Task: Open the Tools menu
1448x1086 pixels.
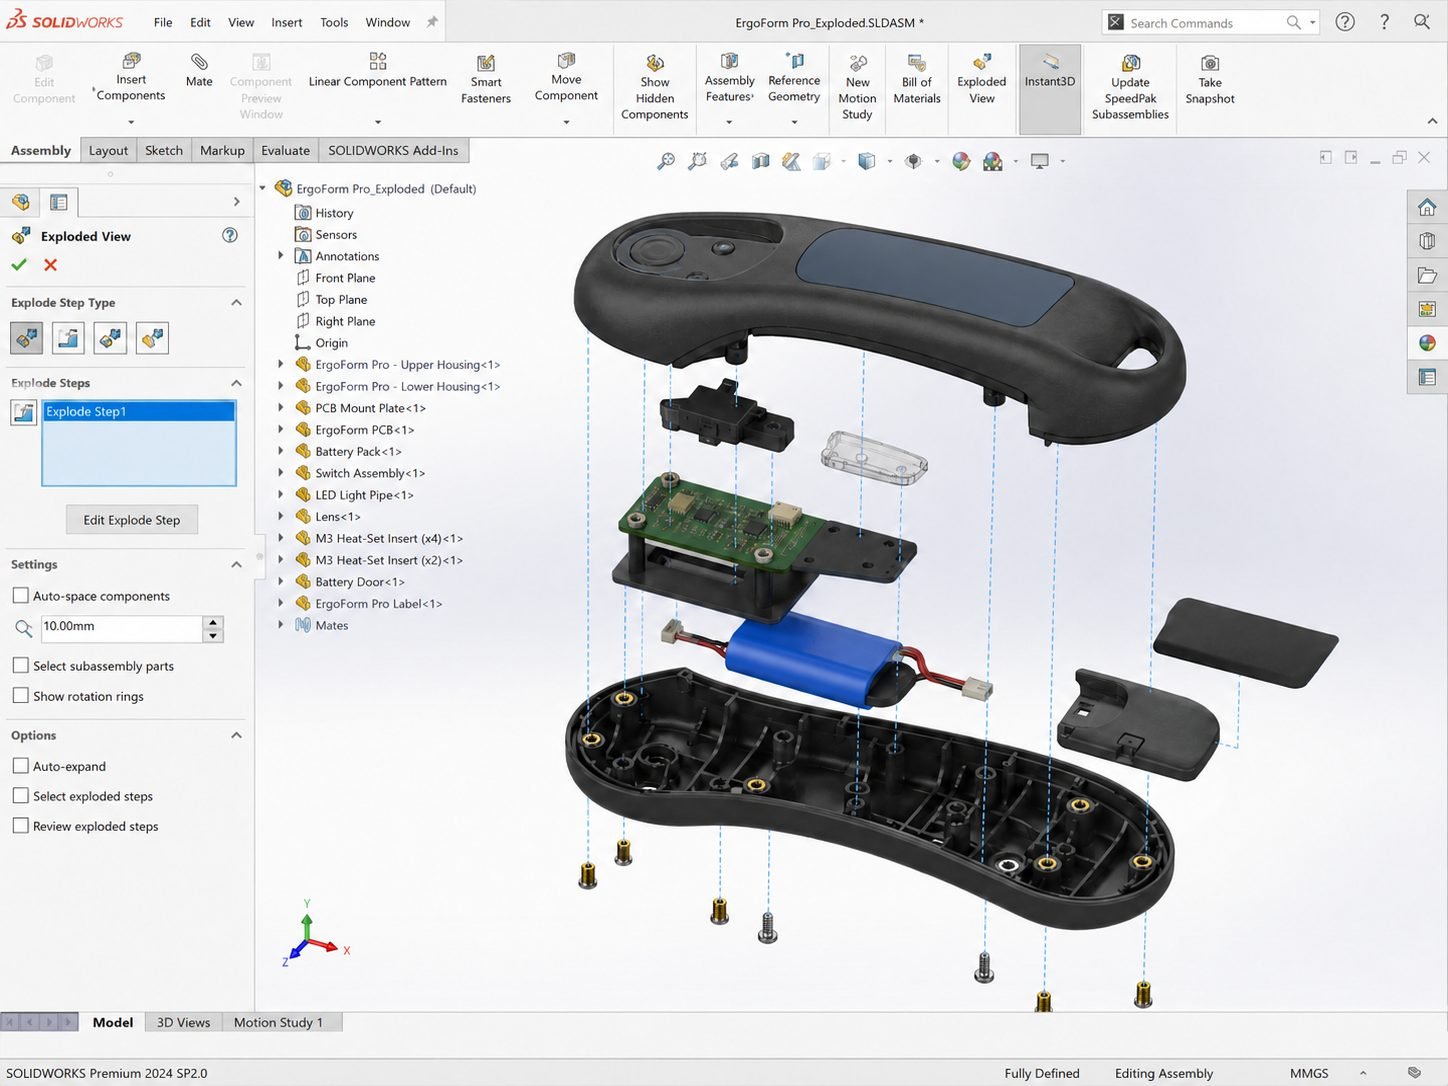Action: click(x=334, y=22)
